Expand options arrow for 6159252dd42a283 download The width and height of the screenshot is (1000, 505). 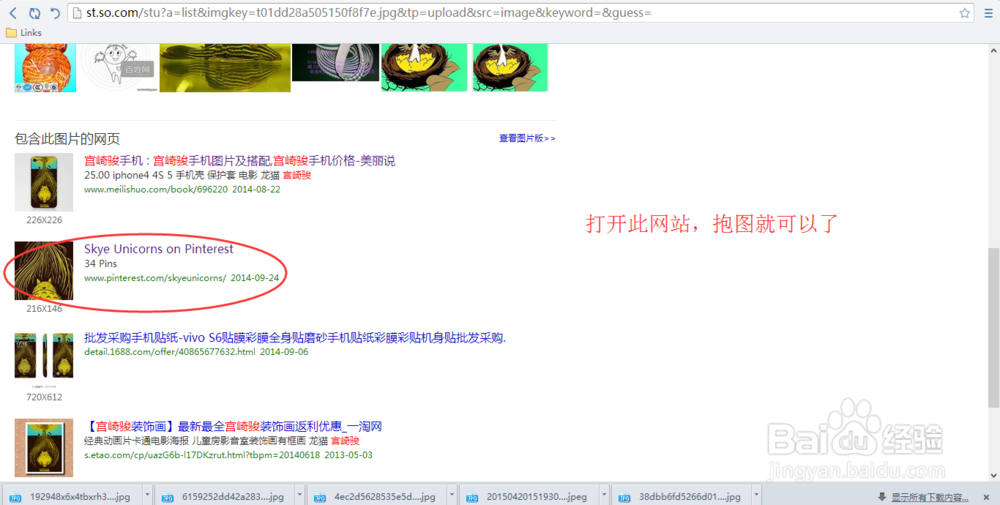(300, 495)
